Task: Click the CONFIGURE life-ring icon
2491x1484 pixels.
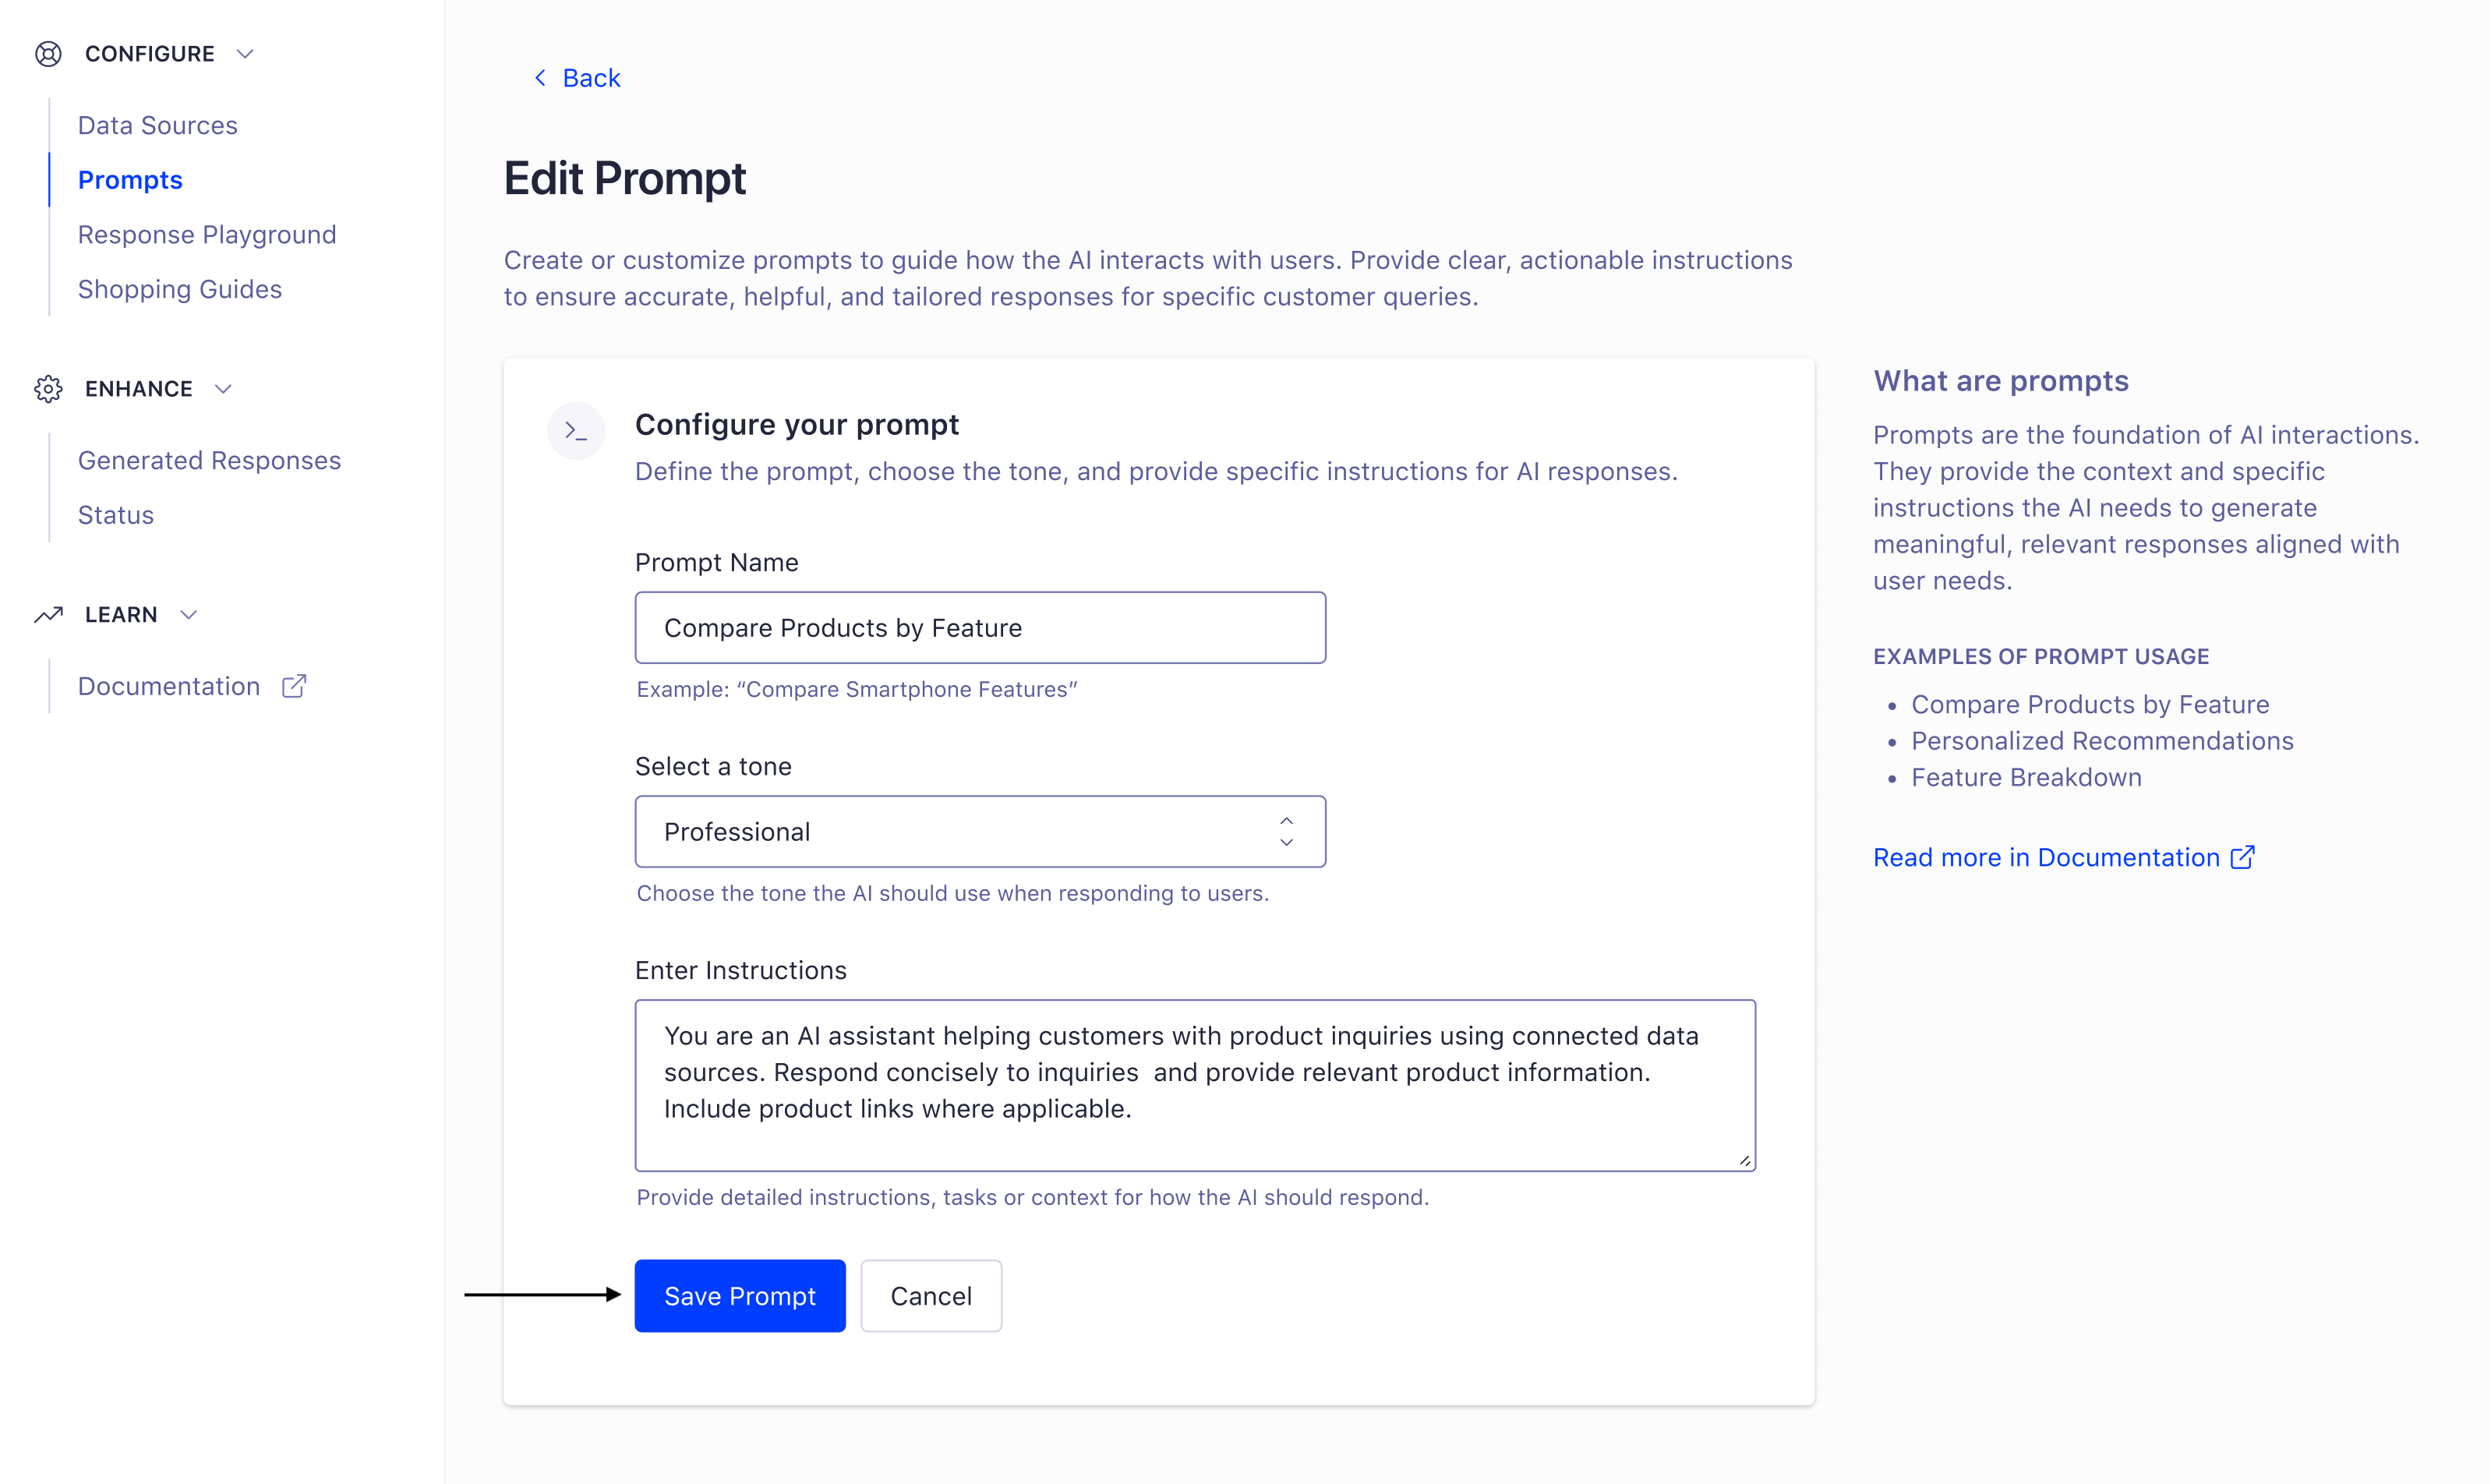Action: pos(48,53)
